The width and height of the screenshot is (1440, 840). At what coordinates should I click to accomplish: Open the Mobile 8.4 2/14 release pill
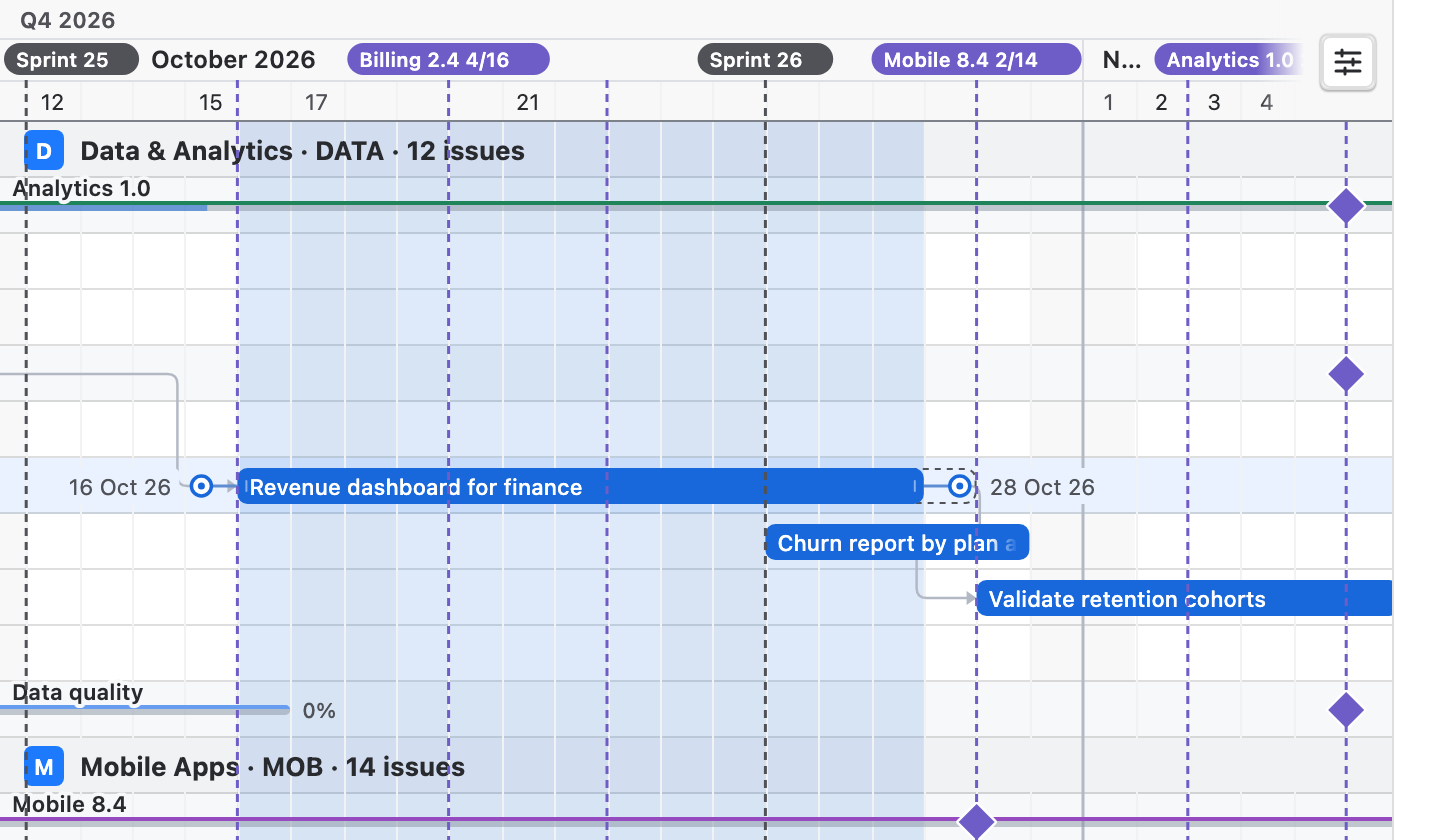click(x=976, y=60)
